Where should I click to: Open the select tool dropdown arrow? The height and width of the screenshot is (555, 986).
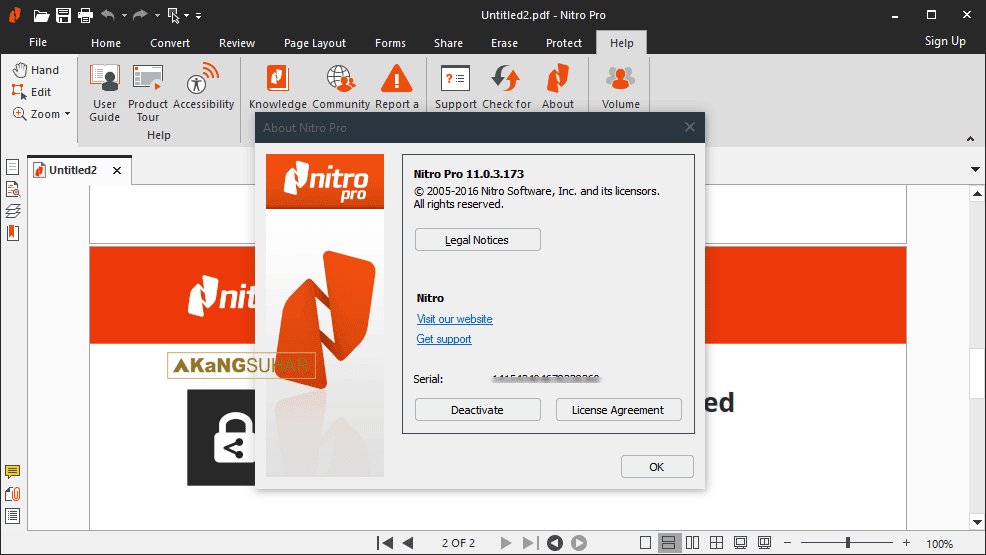[x=187, y=15]
